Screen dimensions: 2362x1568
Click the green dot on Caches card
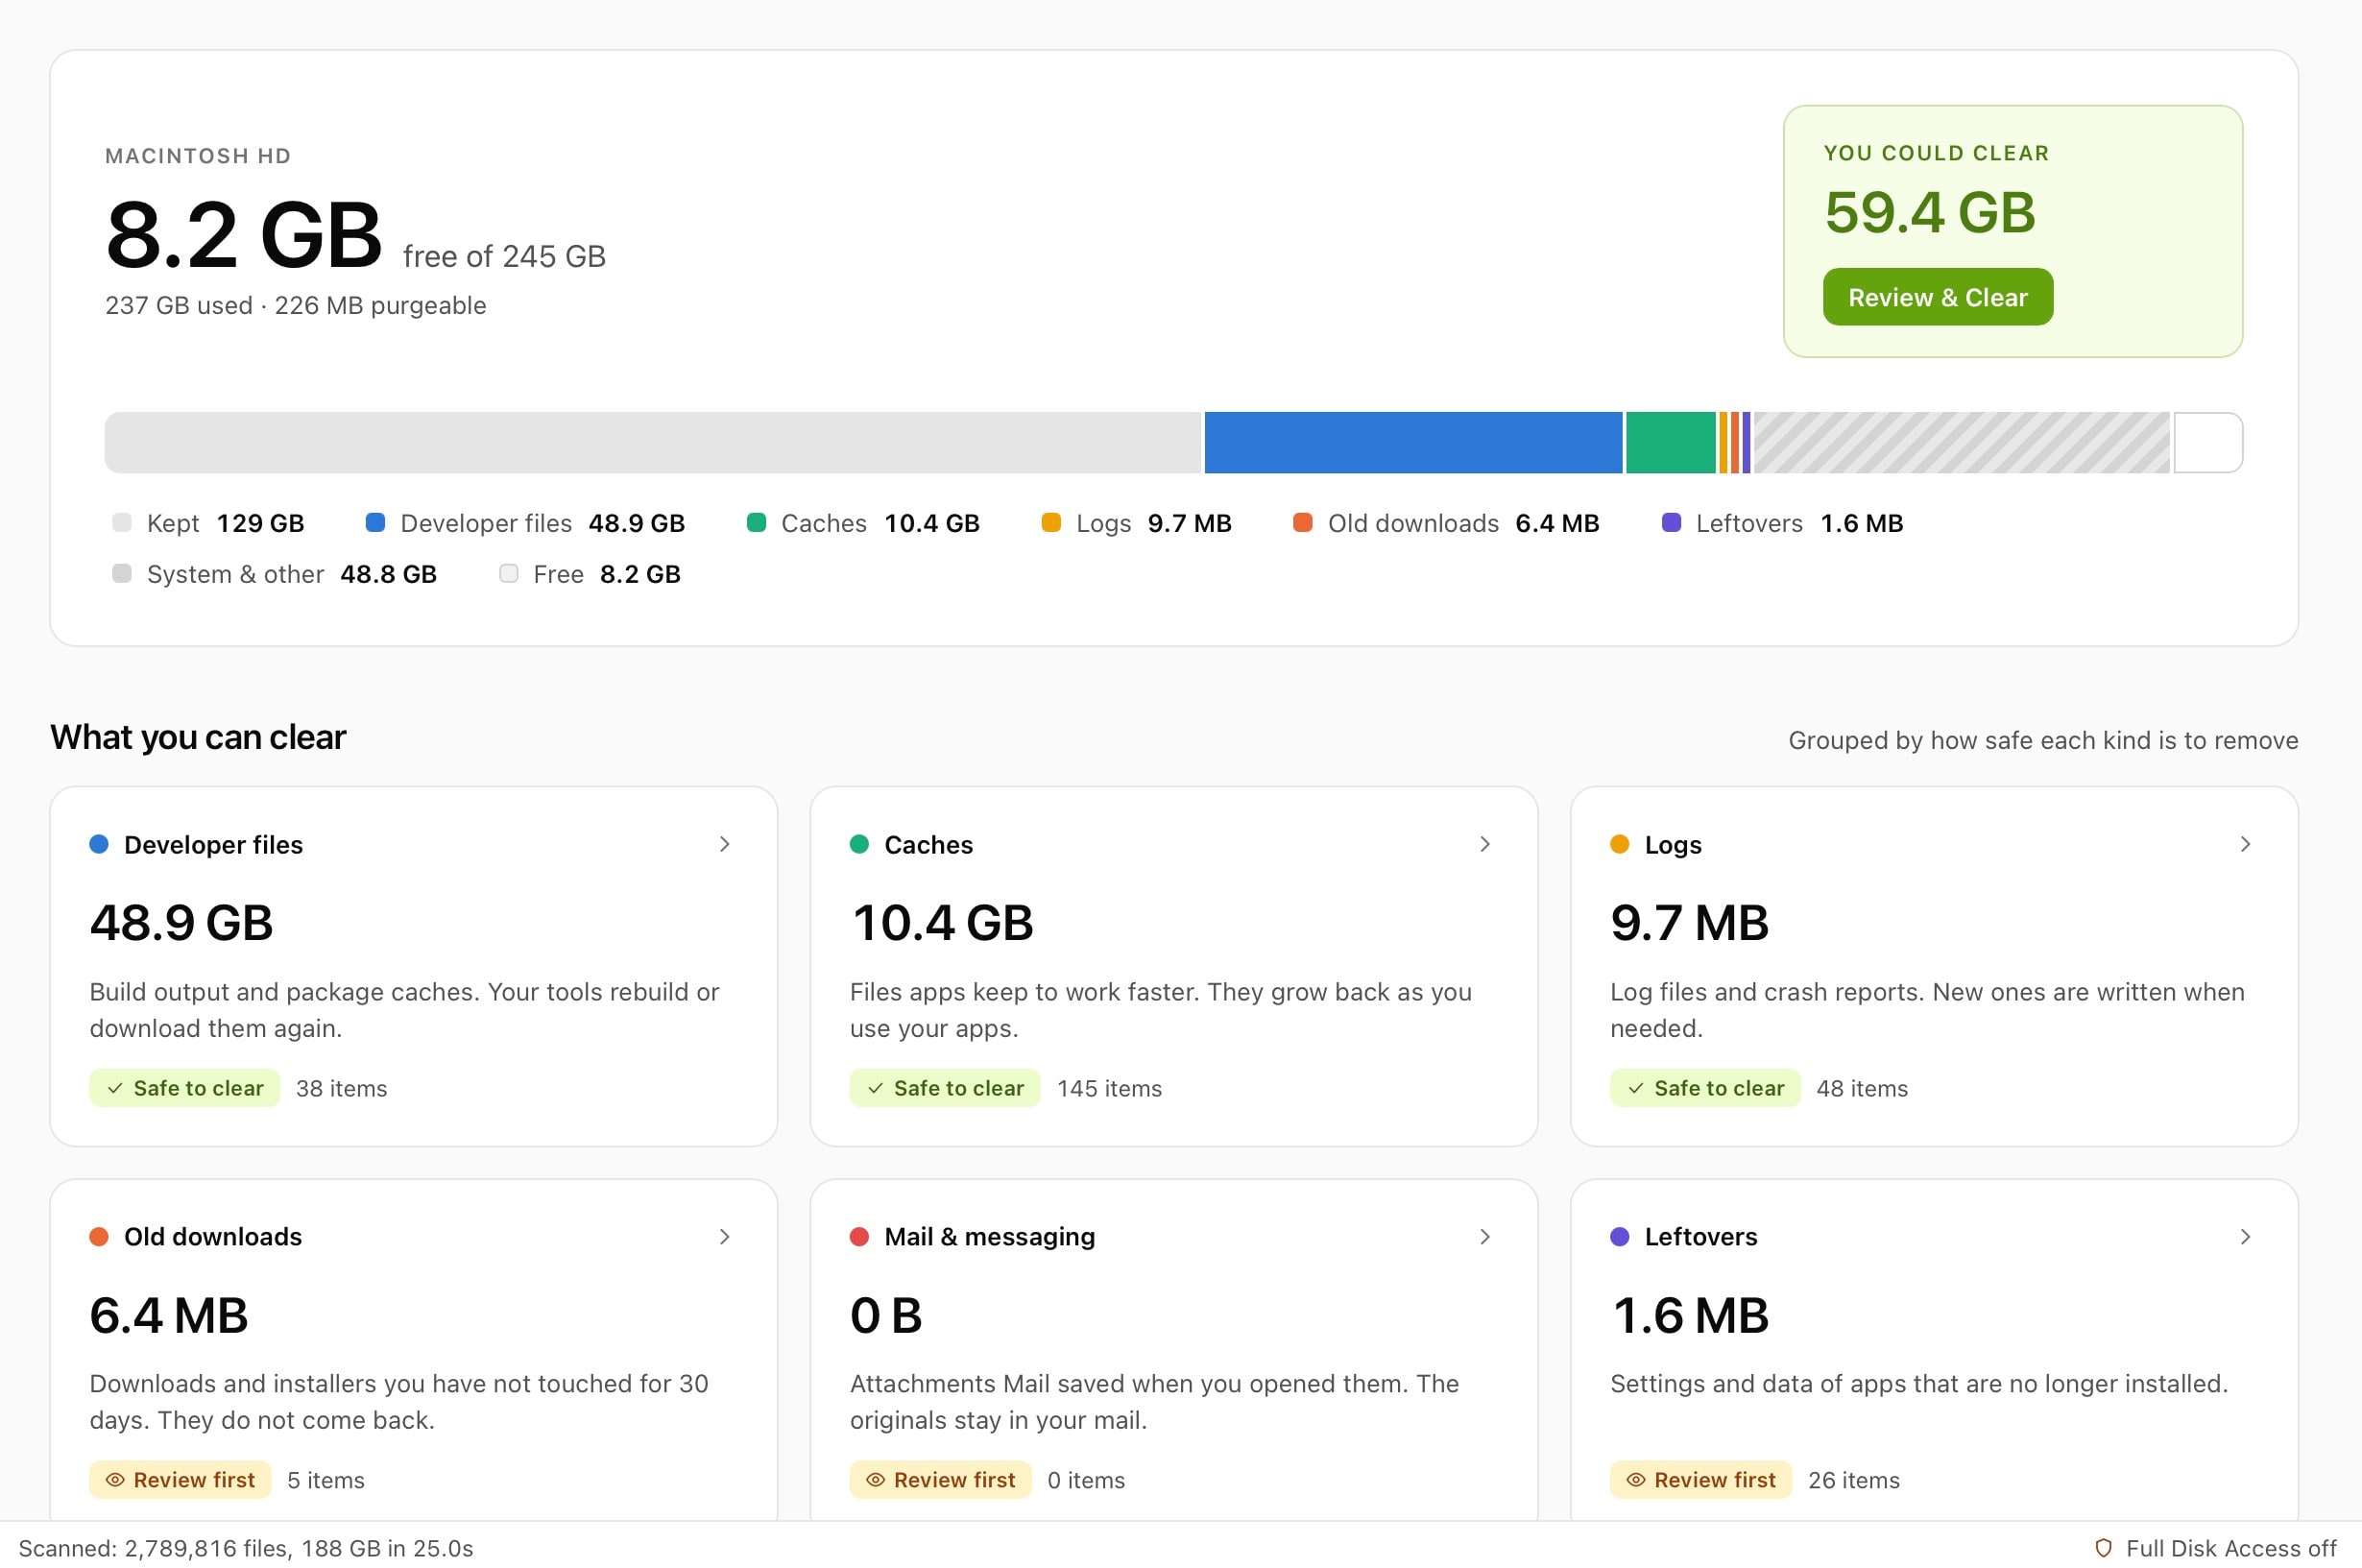pyautogui.click(x=859, y=844)
